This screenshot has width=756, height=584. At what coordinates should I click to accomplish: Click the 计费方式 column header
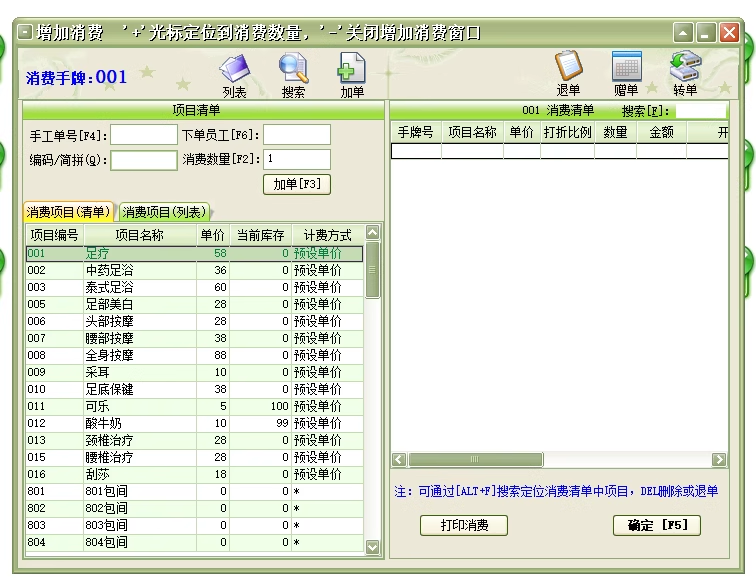coord(327,235)
